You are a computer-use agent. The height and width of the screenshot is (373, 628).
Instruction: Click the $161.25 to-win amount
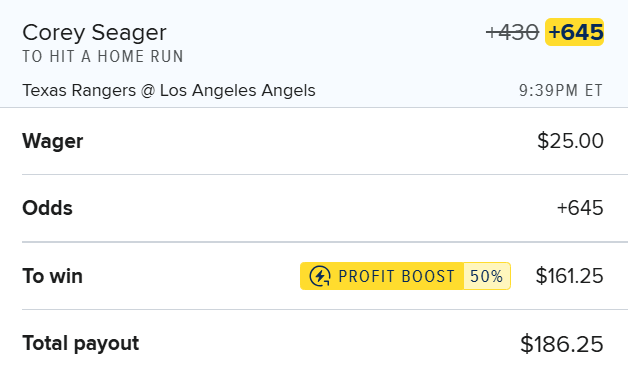pos(570,276)
